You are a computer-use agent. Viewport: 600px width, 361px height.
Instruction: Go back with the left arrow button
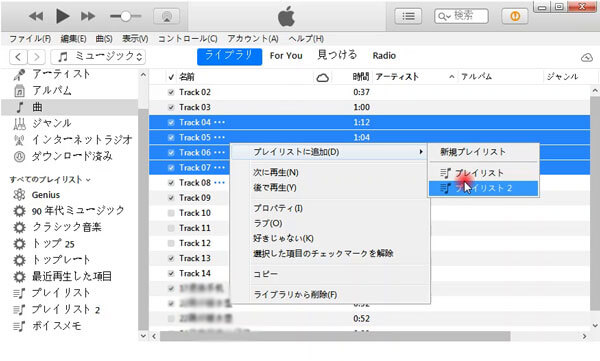tap(18, 57)
